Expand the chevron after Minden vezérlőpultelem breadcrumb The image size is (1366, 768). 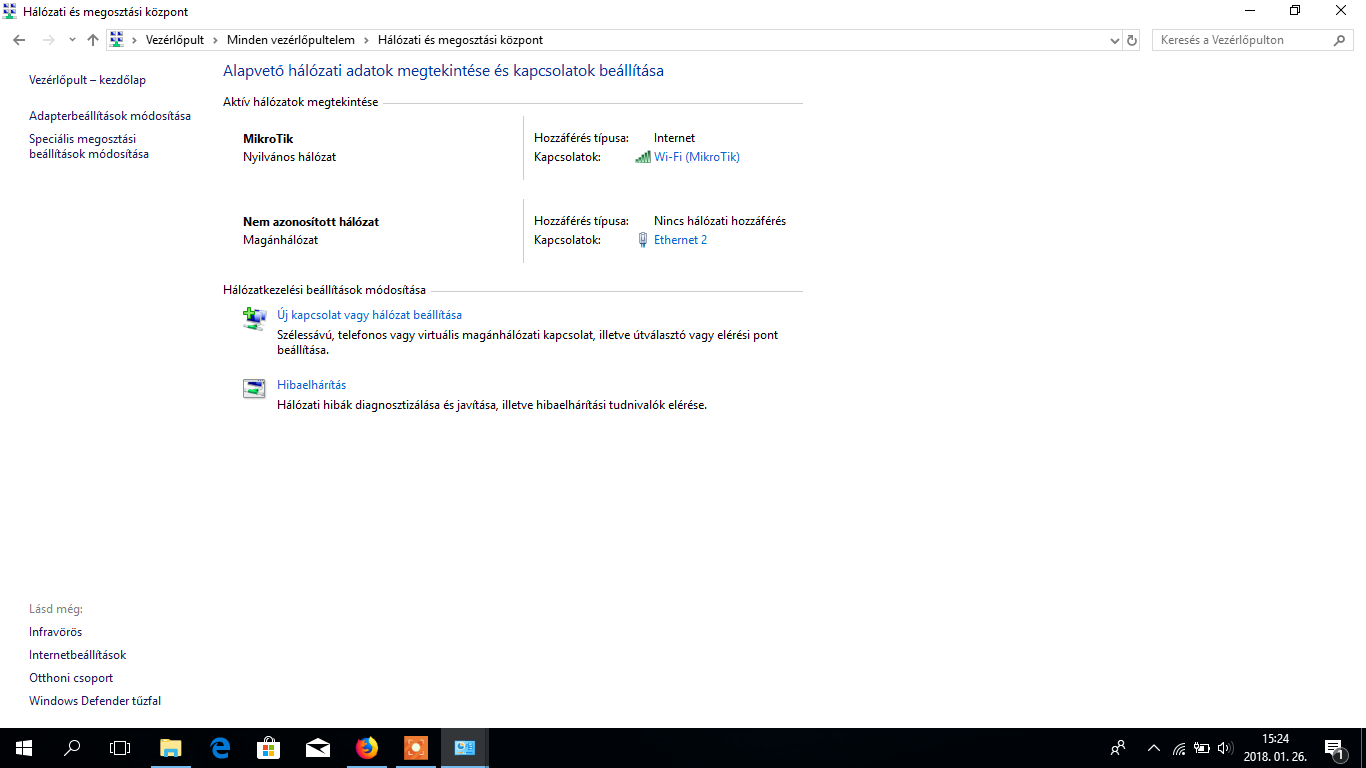367,40
